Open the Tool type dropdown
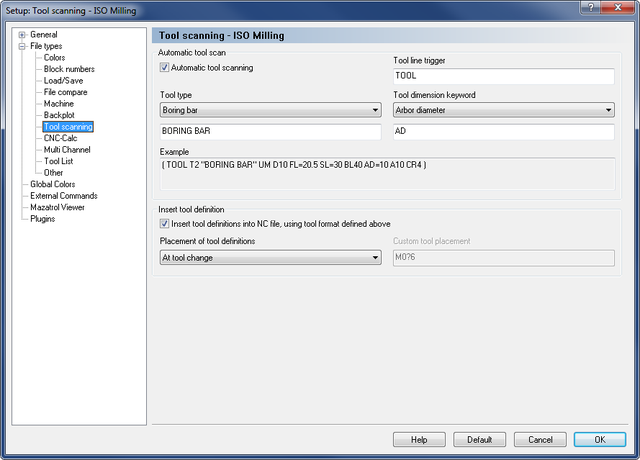Viewport: 640px width, 460px height. coord(271,110)
